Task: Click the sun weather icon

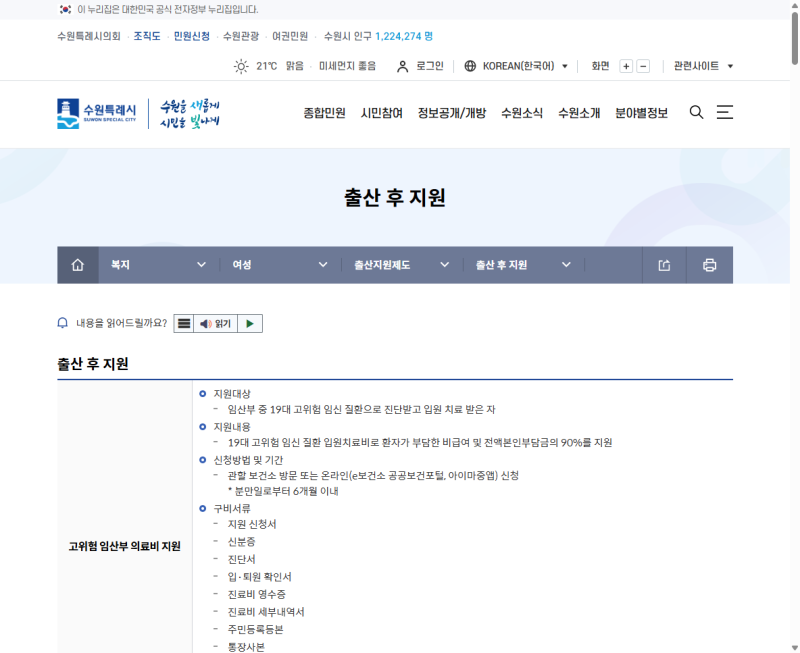Action: tap(241, 66)
